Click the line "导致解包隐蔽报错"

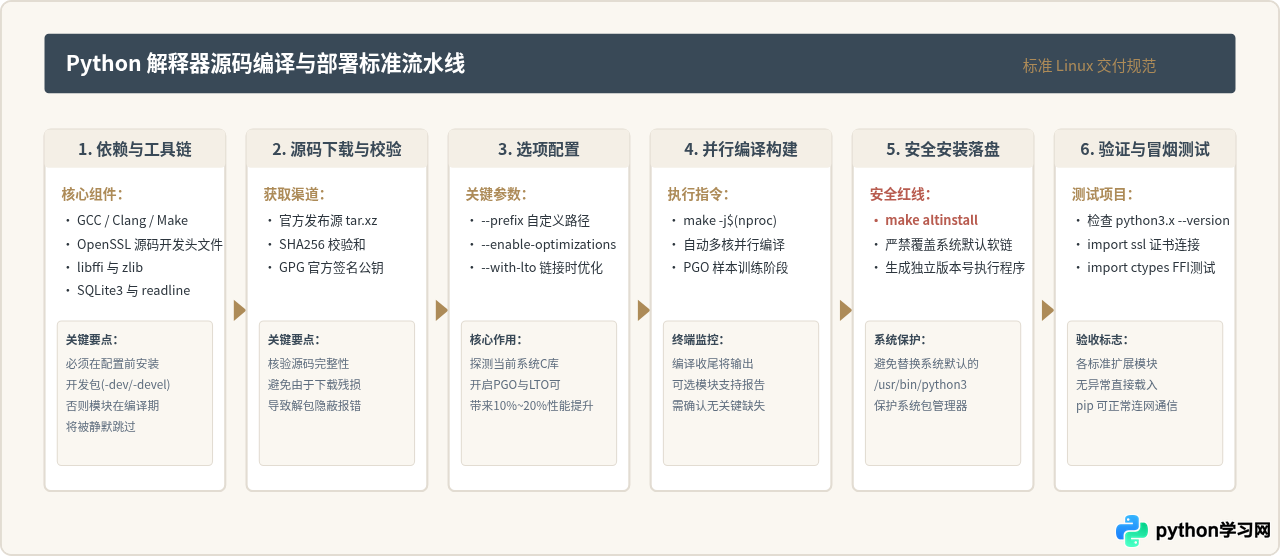[x=314, y=405]
